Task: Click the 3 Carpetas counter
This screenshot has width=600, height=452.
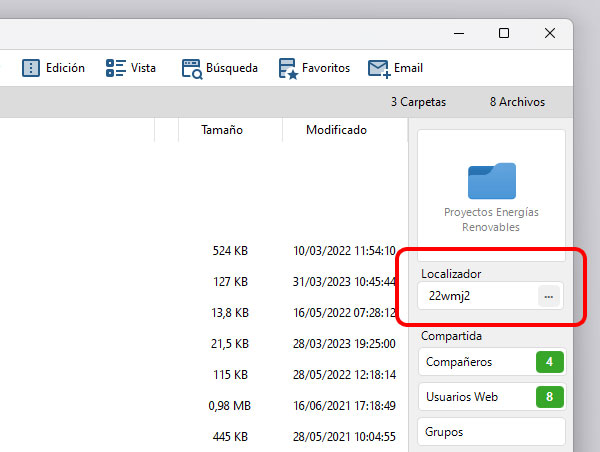Action: [418, 102]
